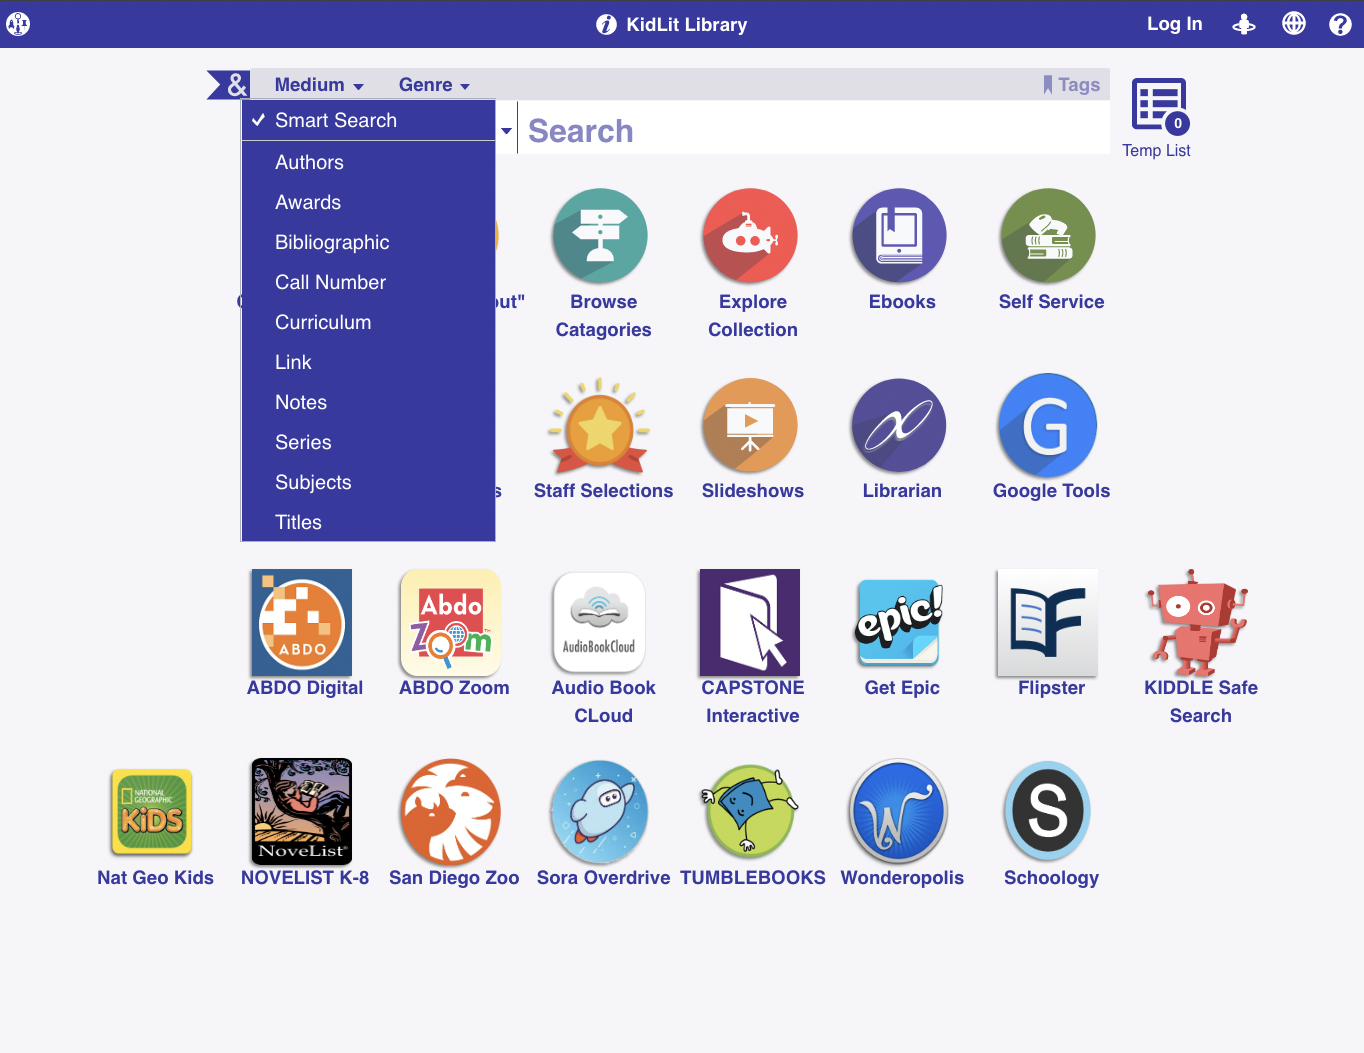Click the Wonderopolis label
This screenshot has width=1364, height=1053.
[x=902, y=878]
